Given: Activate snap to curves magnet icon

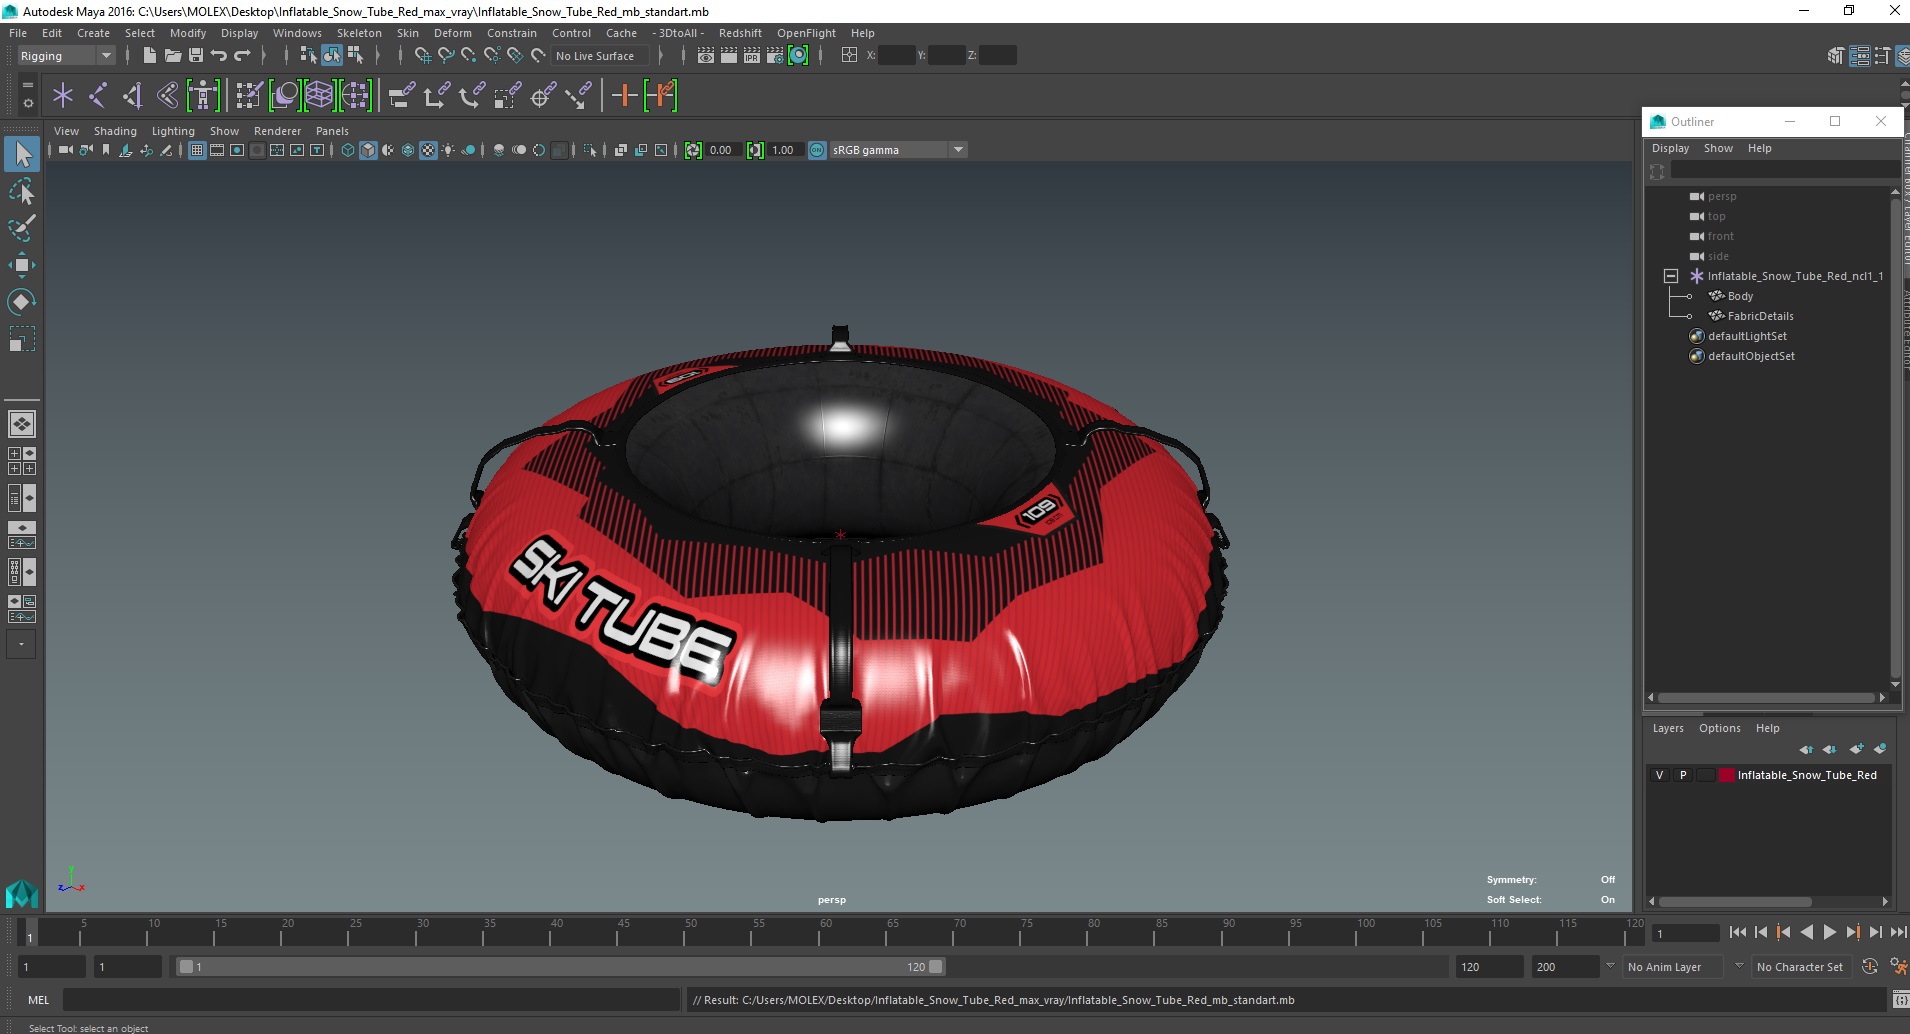Looking at the screenshot, I should click(446, 56).
